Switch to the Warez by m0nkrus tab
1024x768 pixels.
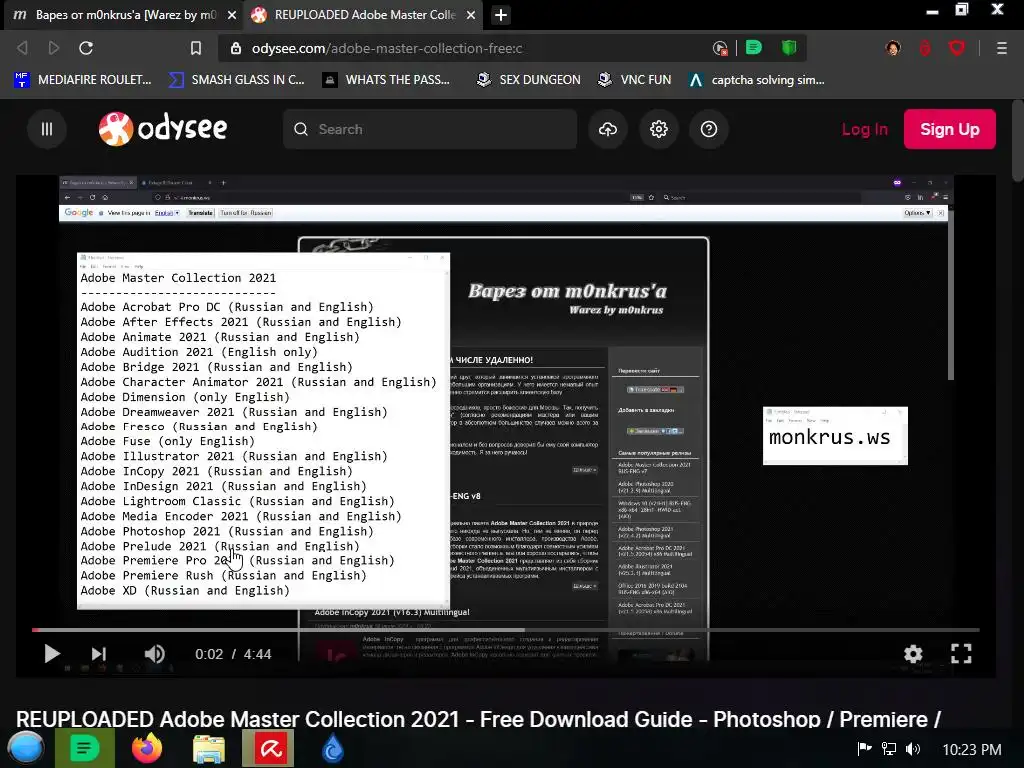124,15
